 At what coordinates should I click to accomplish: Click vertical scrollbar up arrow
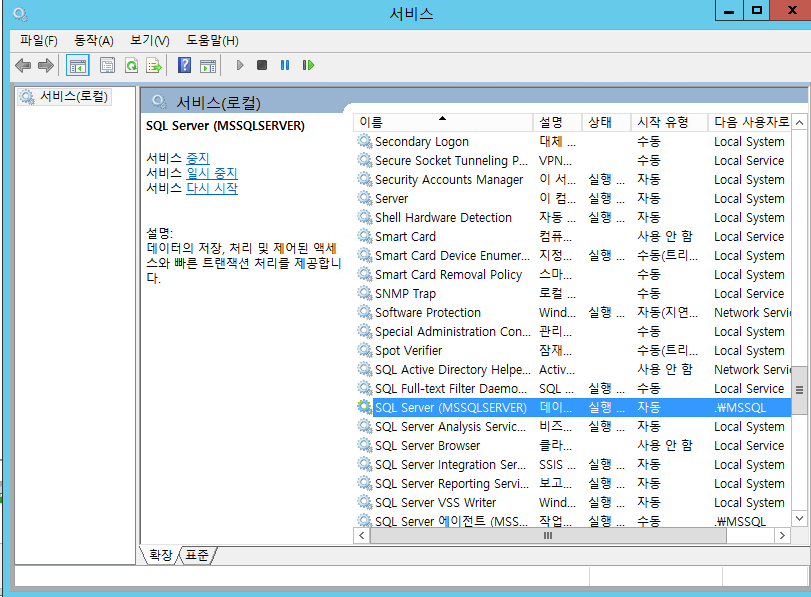(799, 123)
